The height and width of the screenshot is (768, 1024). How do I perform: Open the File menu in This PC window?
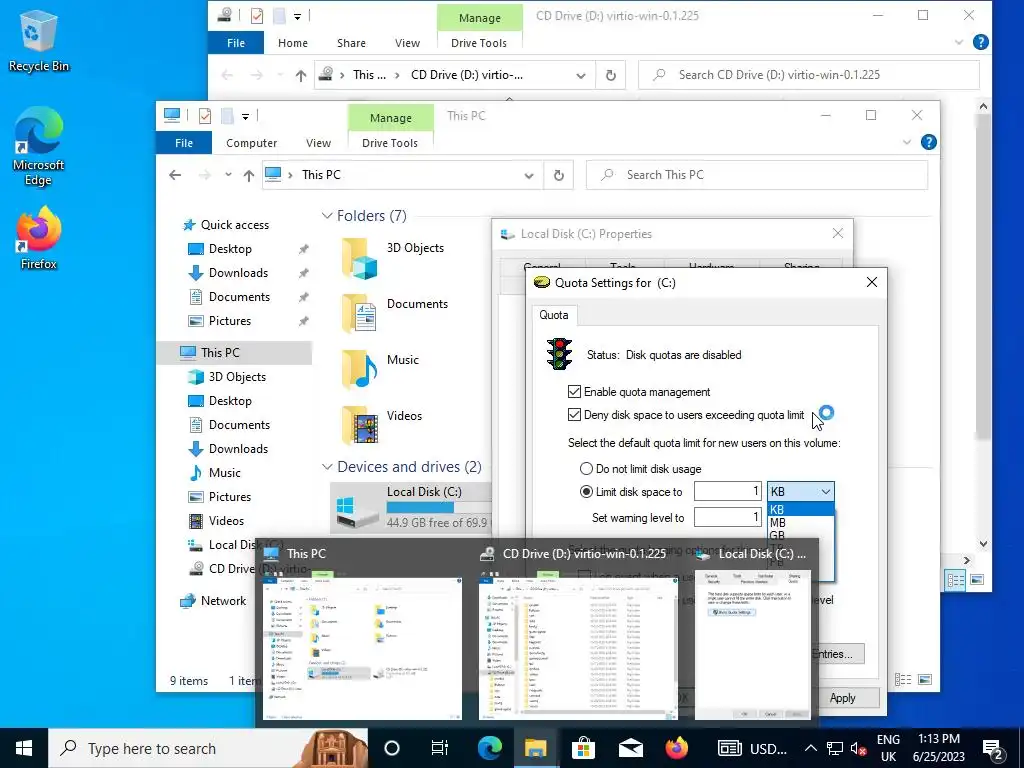coord(184,142)
